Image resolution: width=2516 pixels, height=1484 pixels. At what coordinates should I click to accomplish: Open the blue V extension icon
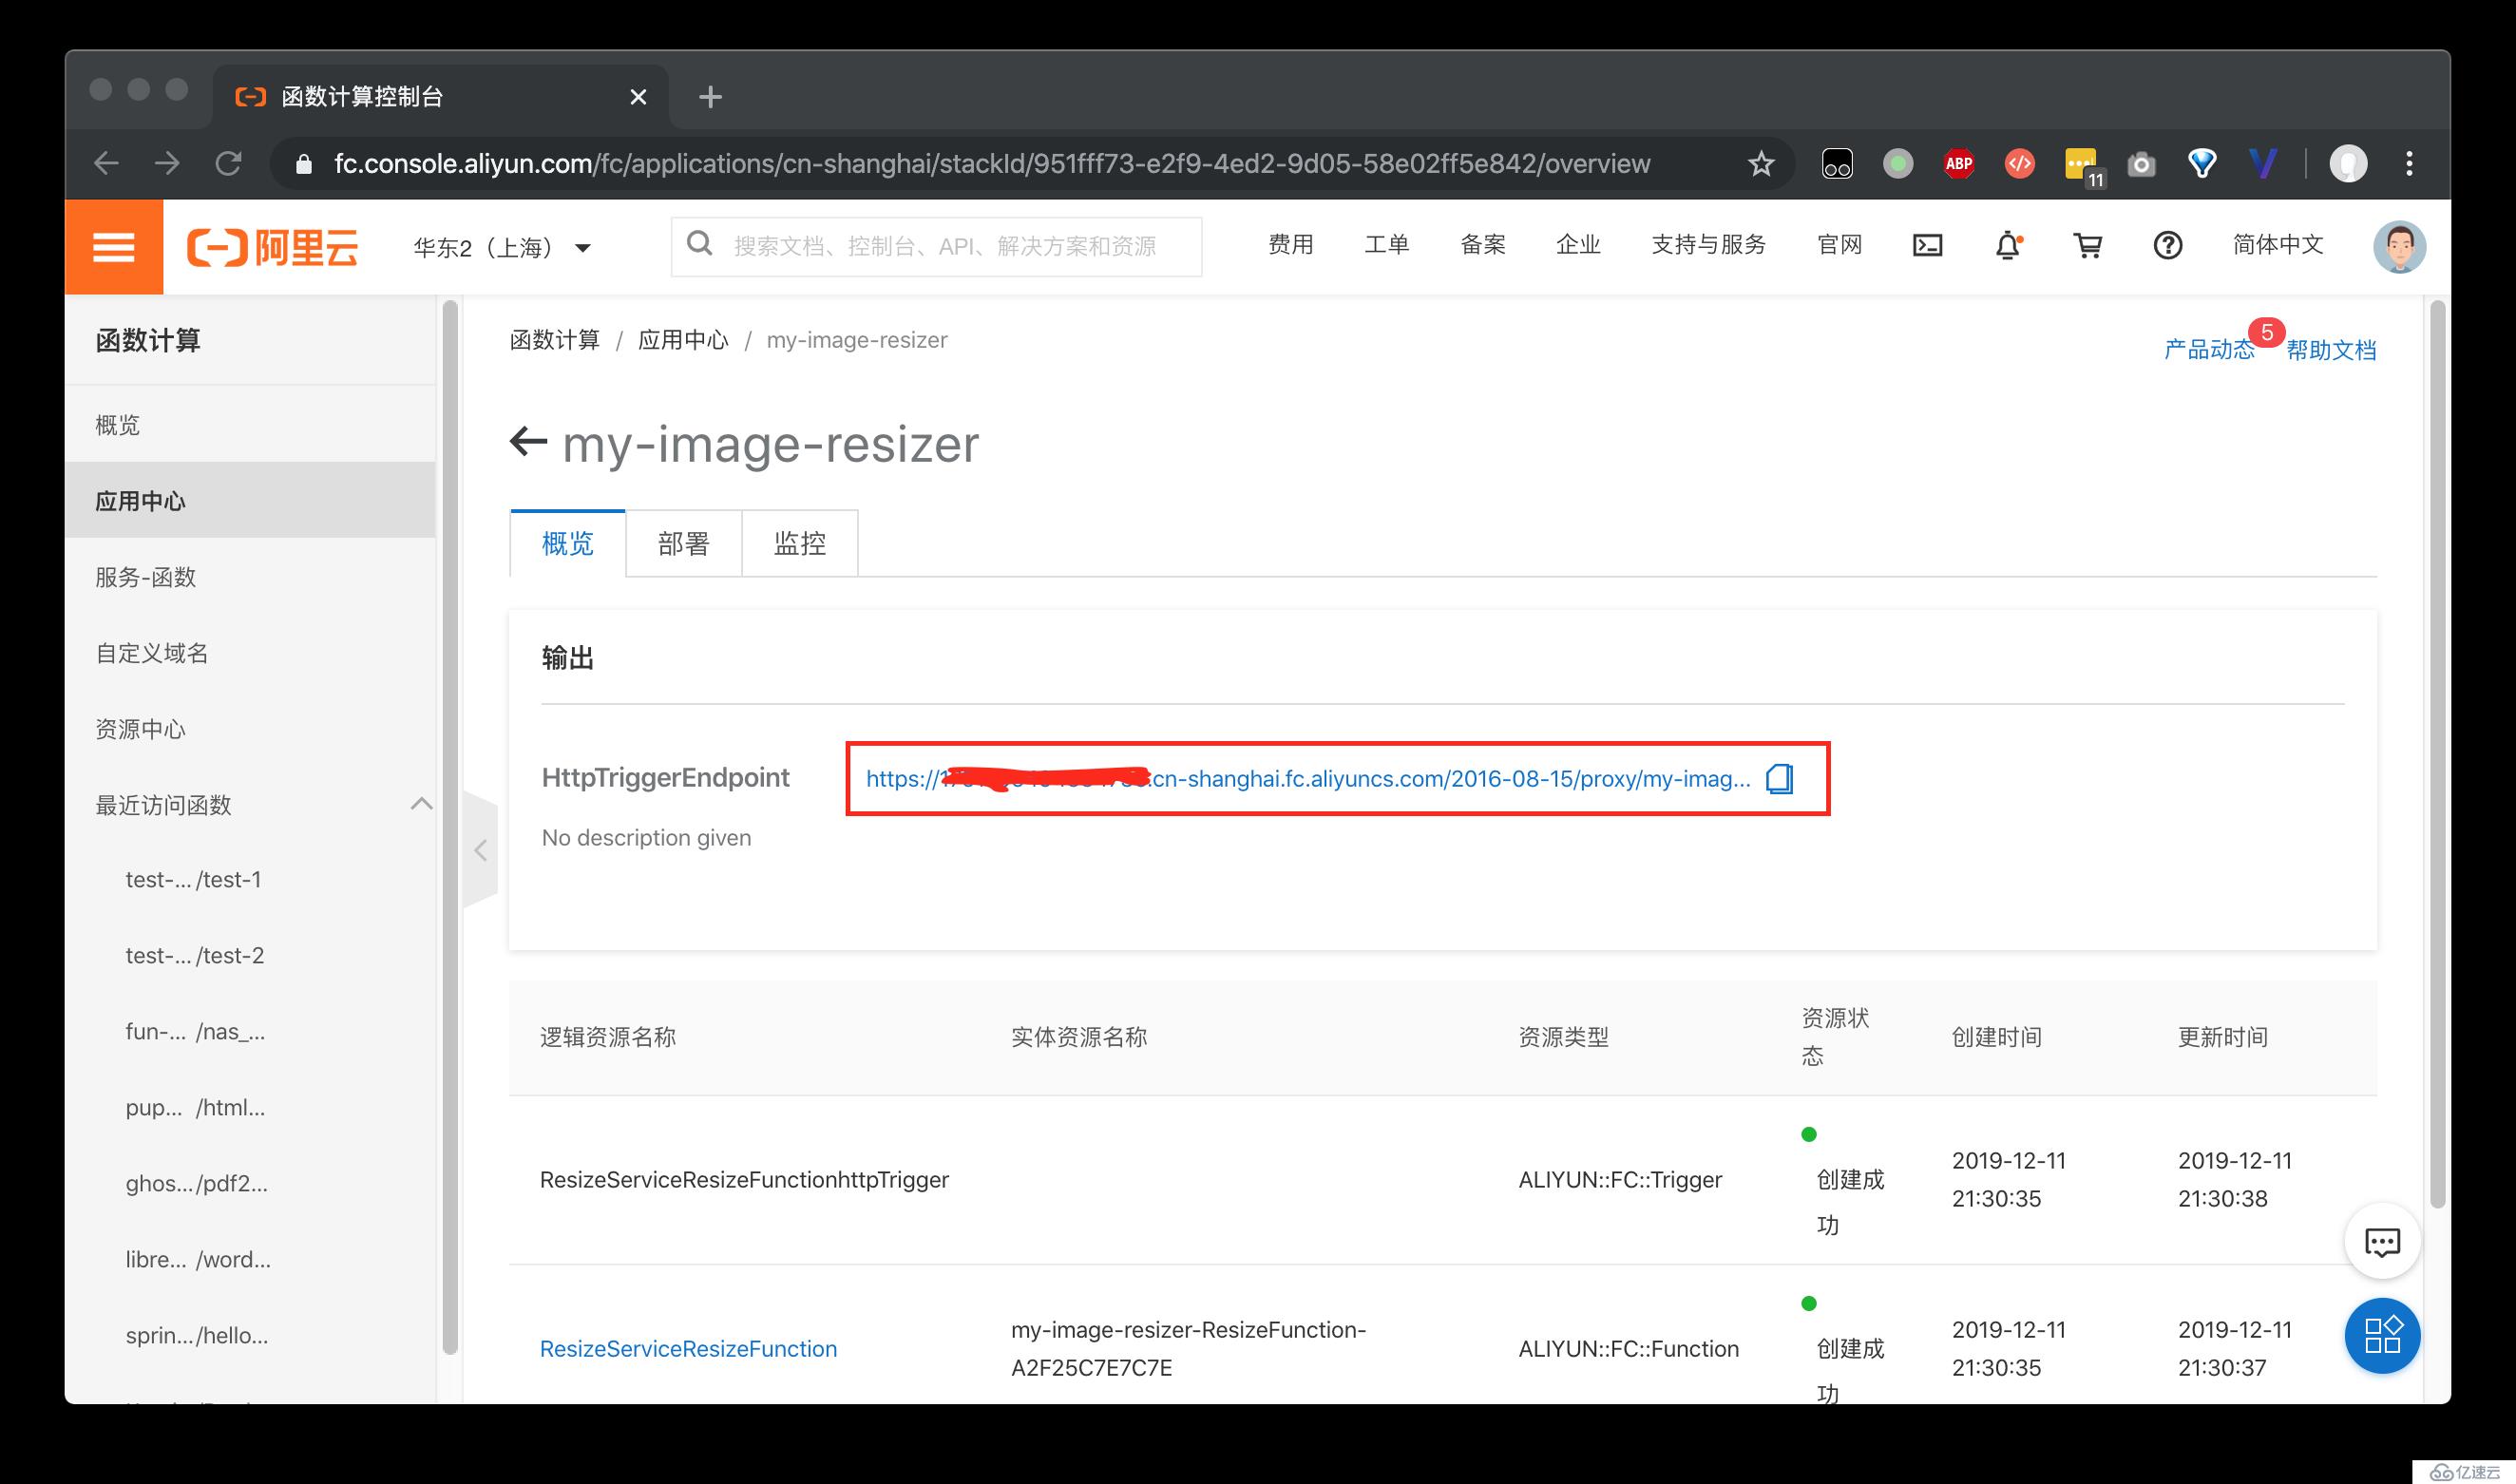pos(2263,163)
